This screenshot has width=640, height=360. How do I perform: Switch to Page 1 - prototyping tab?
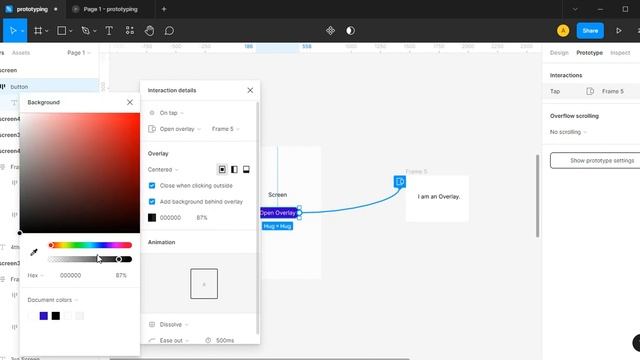(110, 9)
